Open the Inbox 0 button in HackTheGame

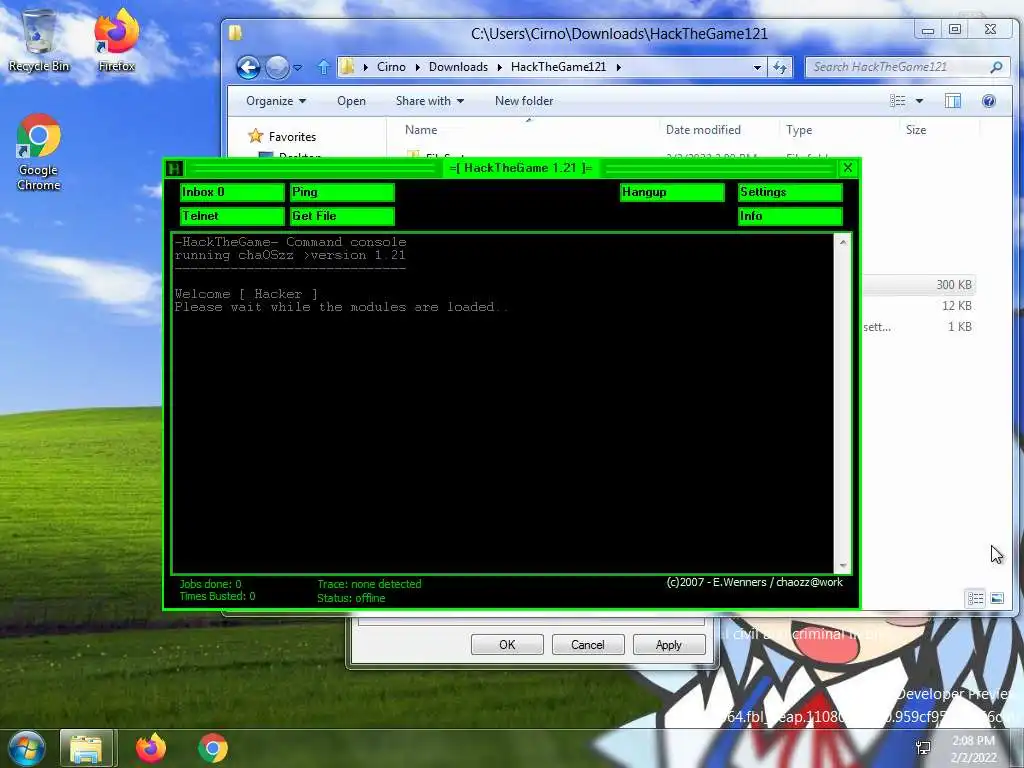(x=232, y=192)
